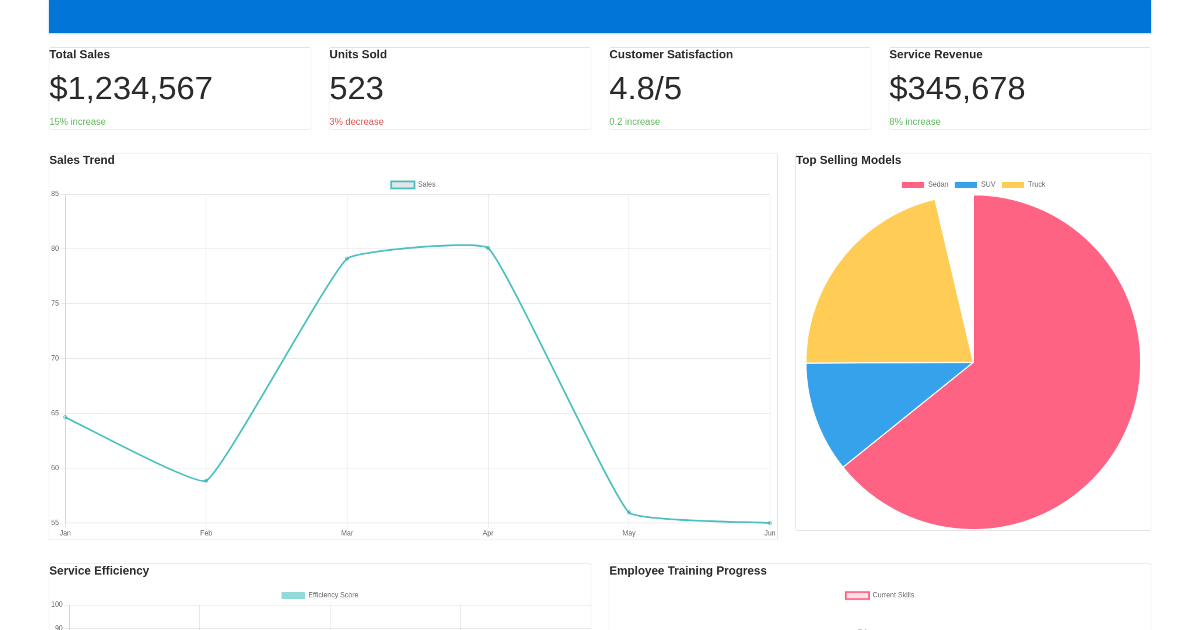The height and width of the screenshot is (630, 1200).
Task: Click the Units Sold card showing 523
Action: coord(459,87)
